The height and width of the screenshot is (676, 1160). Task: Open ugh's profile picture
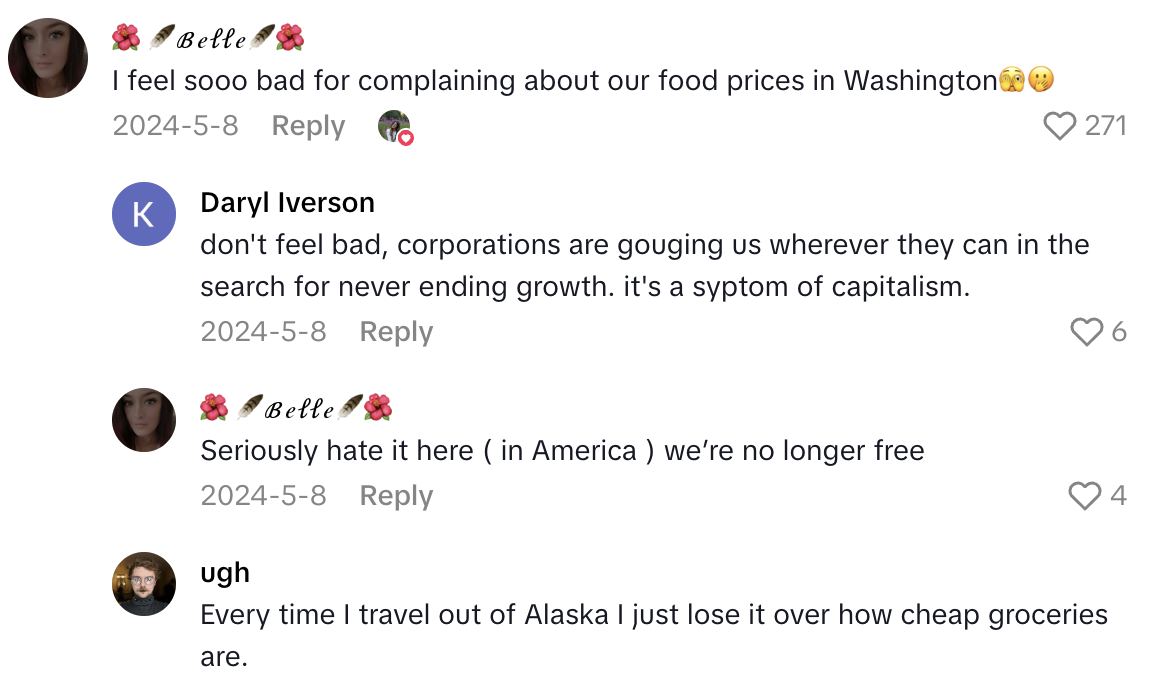(144, 583)
